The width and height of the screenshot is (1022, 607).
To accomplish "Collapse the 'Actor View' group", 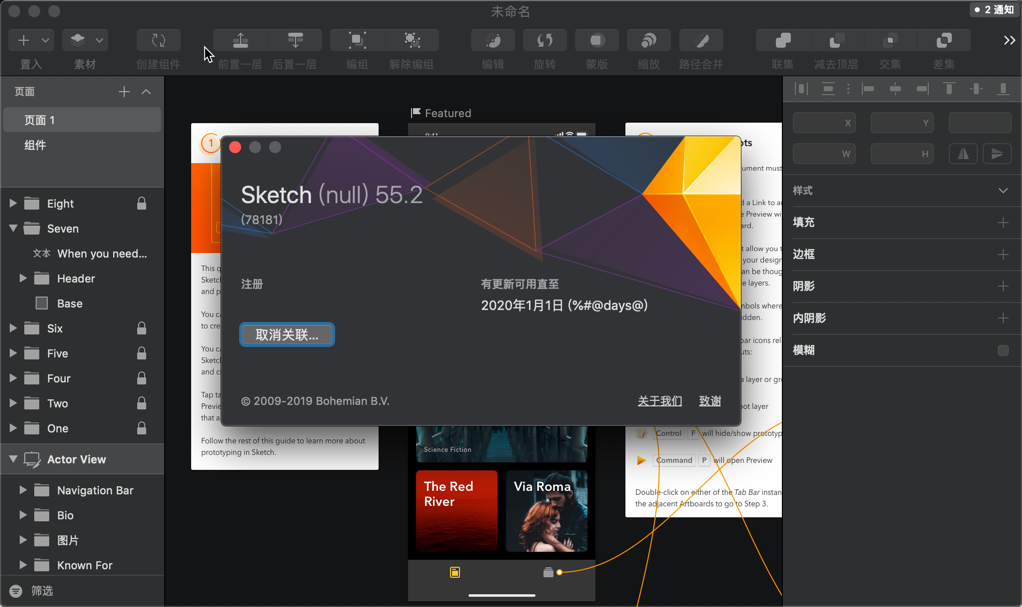I will click(12, 458).
